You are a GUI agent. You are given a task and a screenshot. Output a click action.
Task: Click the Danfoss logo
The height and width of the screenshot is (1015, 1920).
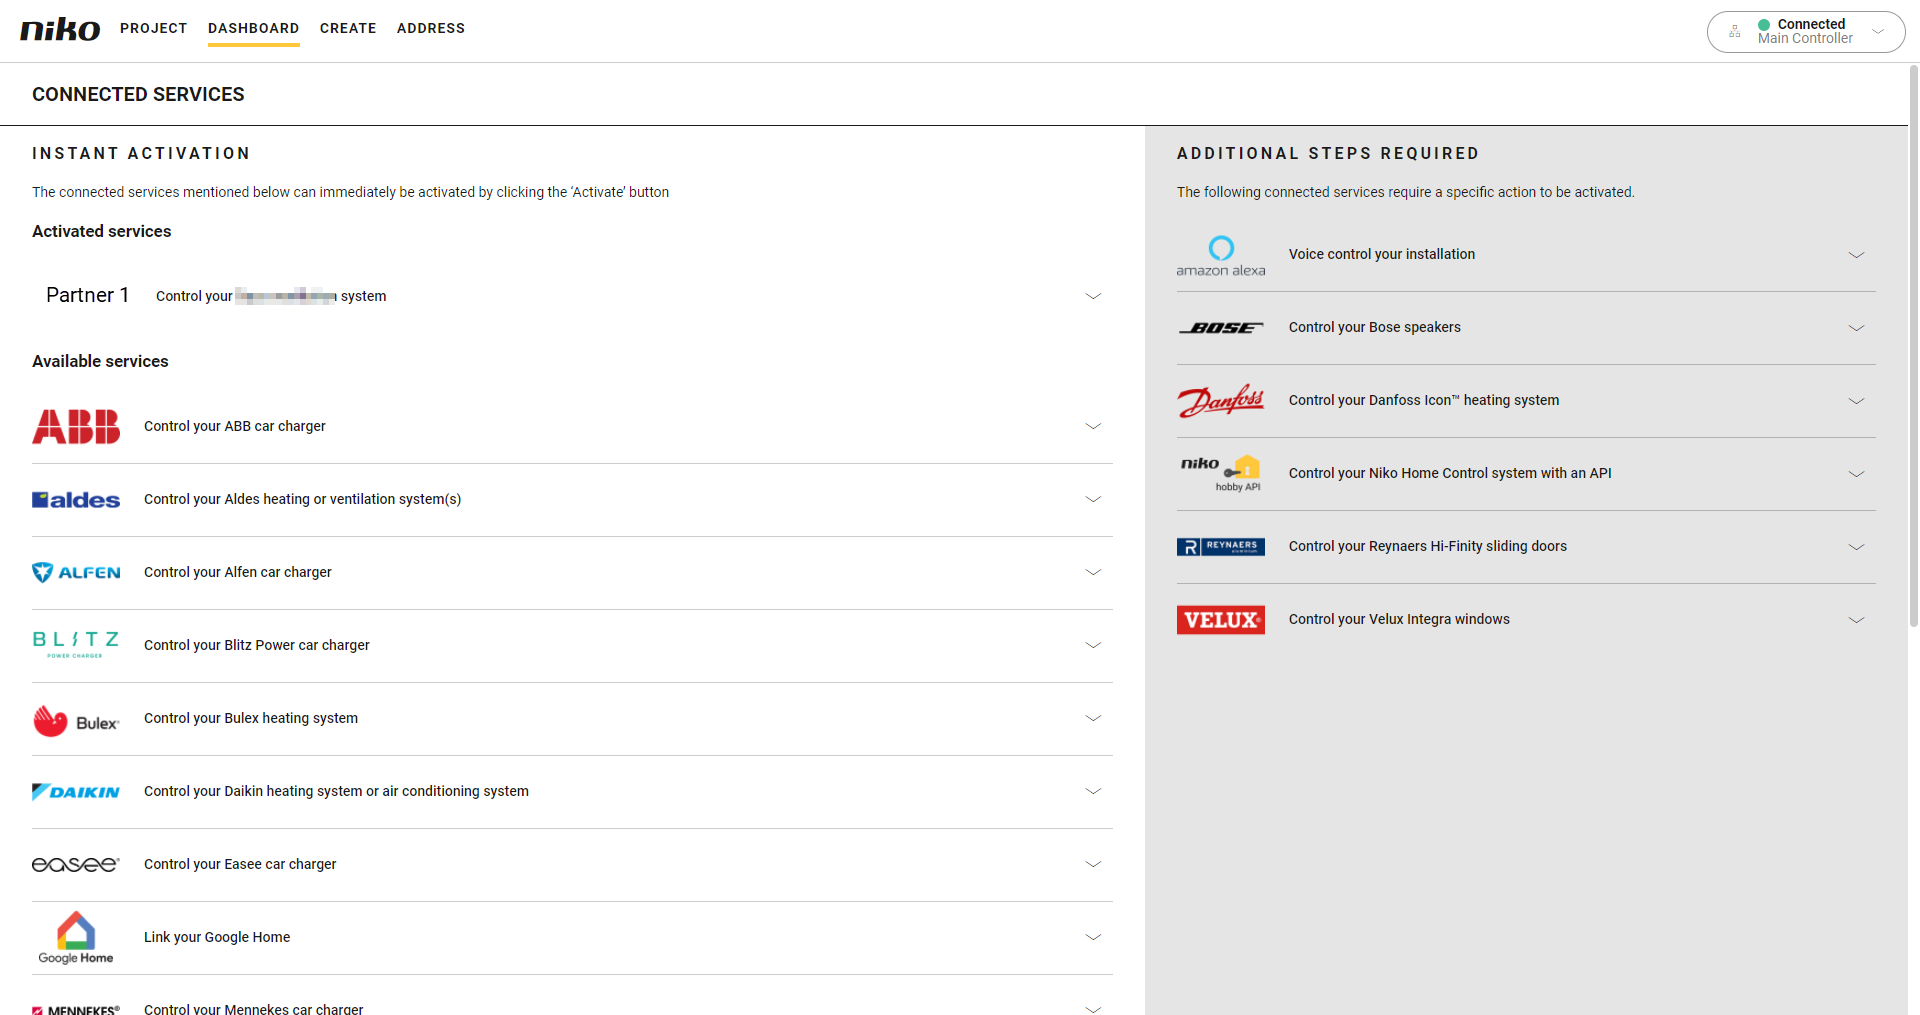coord(1220,401)
